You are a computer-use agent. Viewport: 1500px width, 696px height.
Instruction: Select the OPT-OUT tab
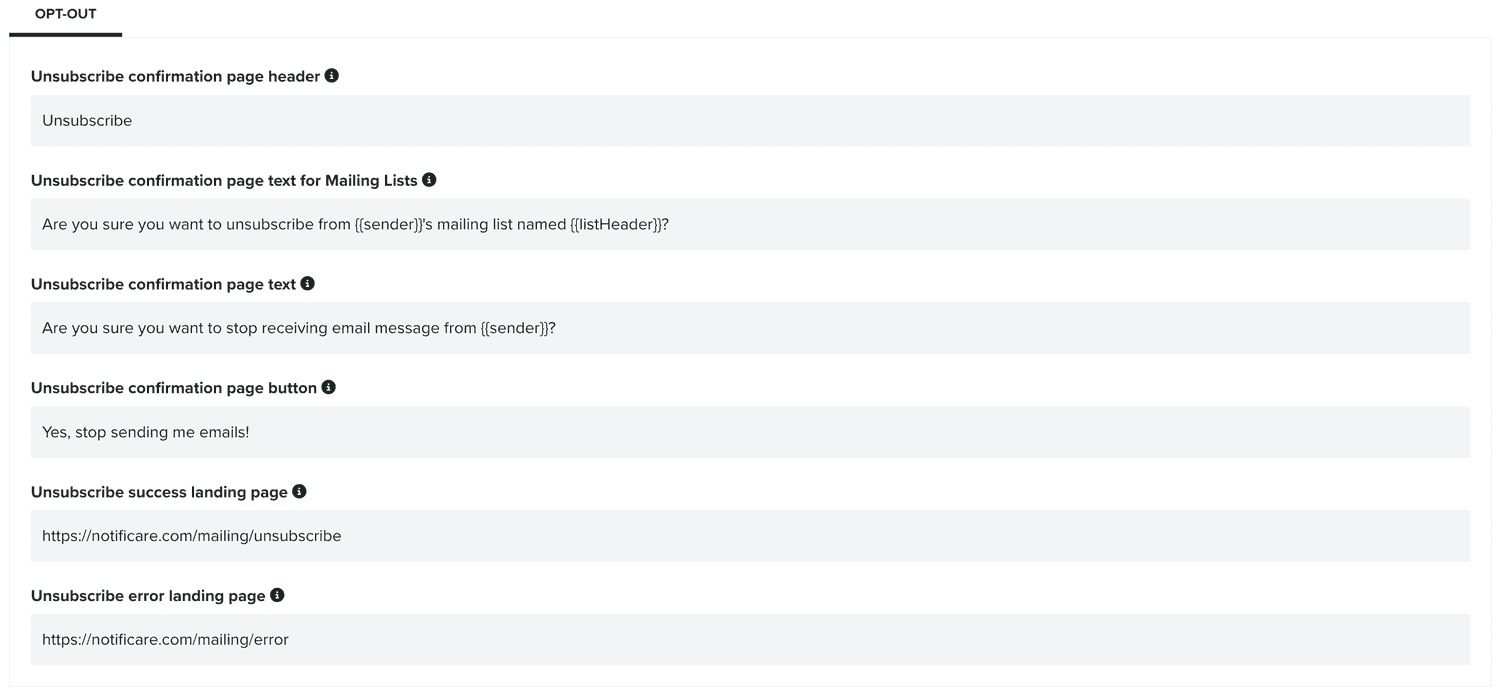pos(66,15)
